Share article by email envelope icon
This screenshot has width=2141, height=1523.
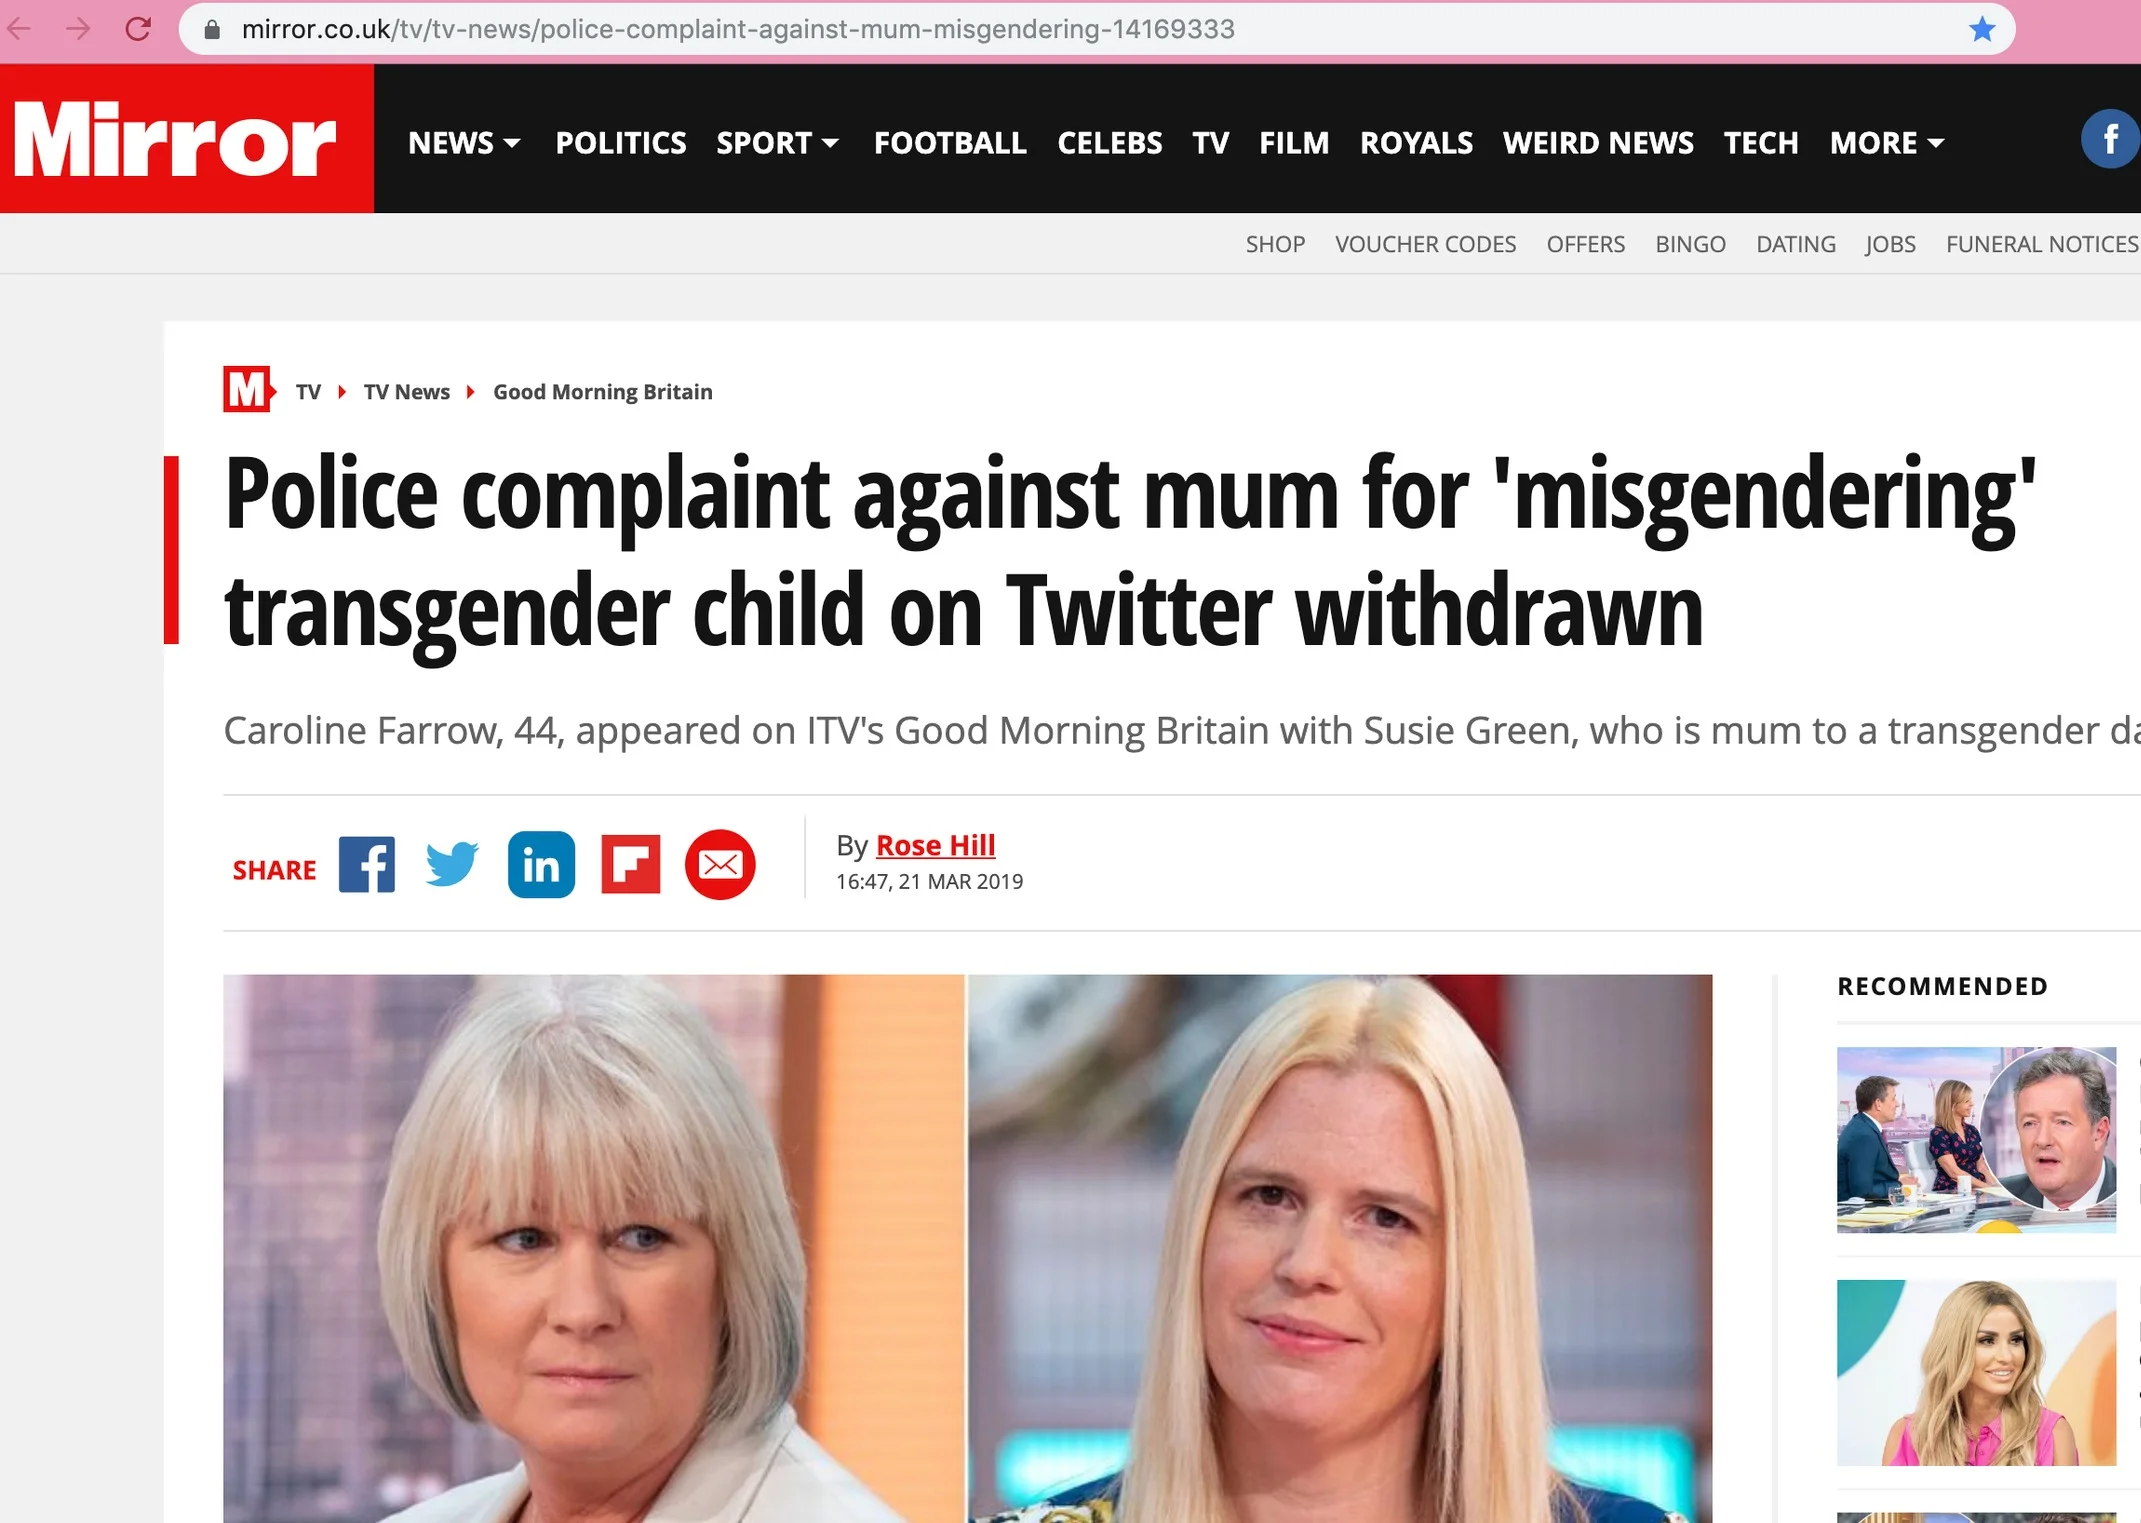click(x=720, y=864)
